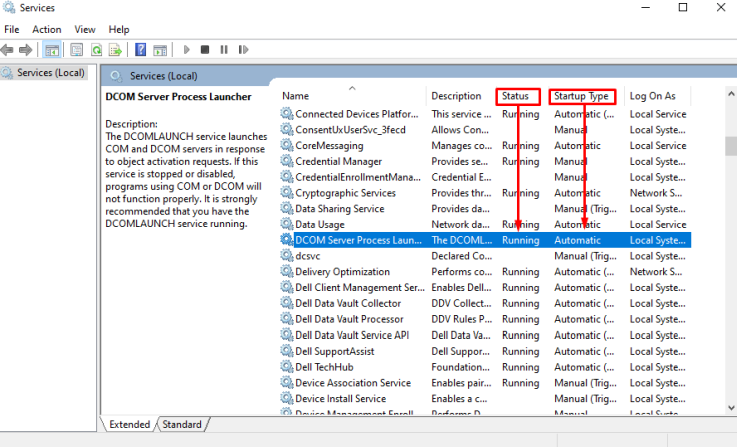Select Services (Local) in the left tree
Image resolution: width=737 pixels, height=447 pixels.
[x=50, y=73]
